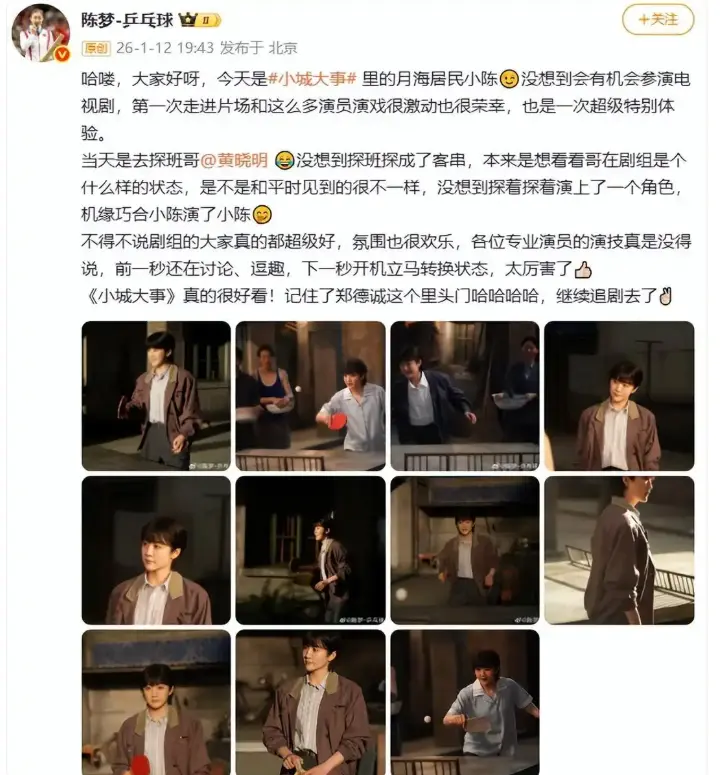
Task: Click the thumbs up emoji after 太厉害了
Action: [x=583, y=269]
